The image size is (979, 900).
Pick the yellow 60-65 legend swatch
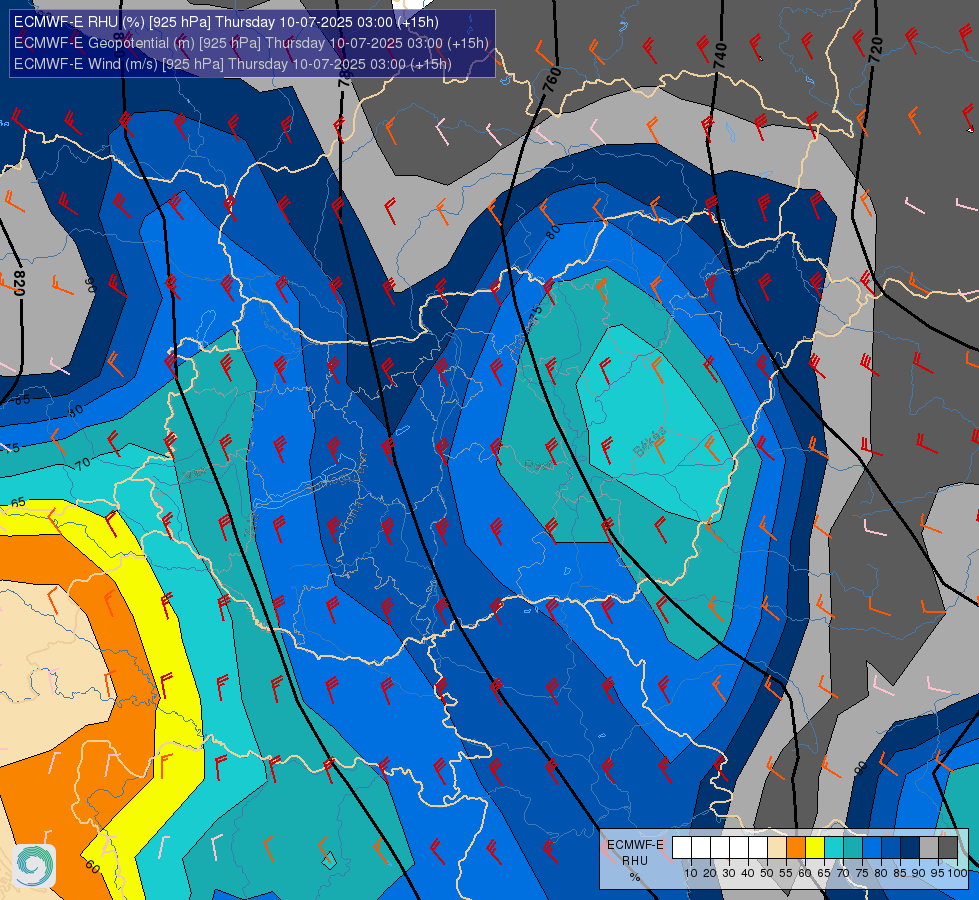coord(815,848)
